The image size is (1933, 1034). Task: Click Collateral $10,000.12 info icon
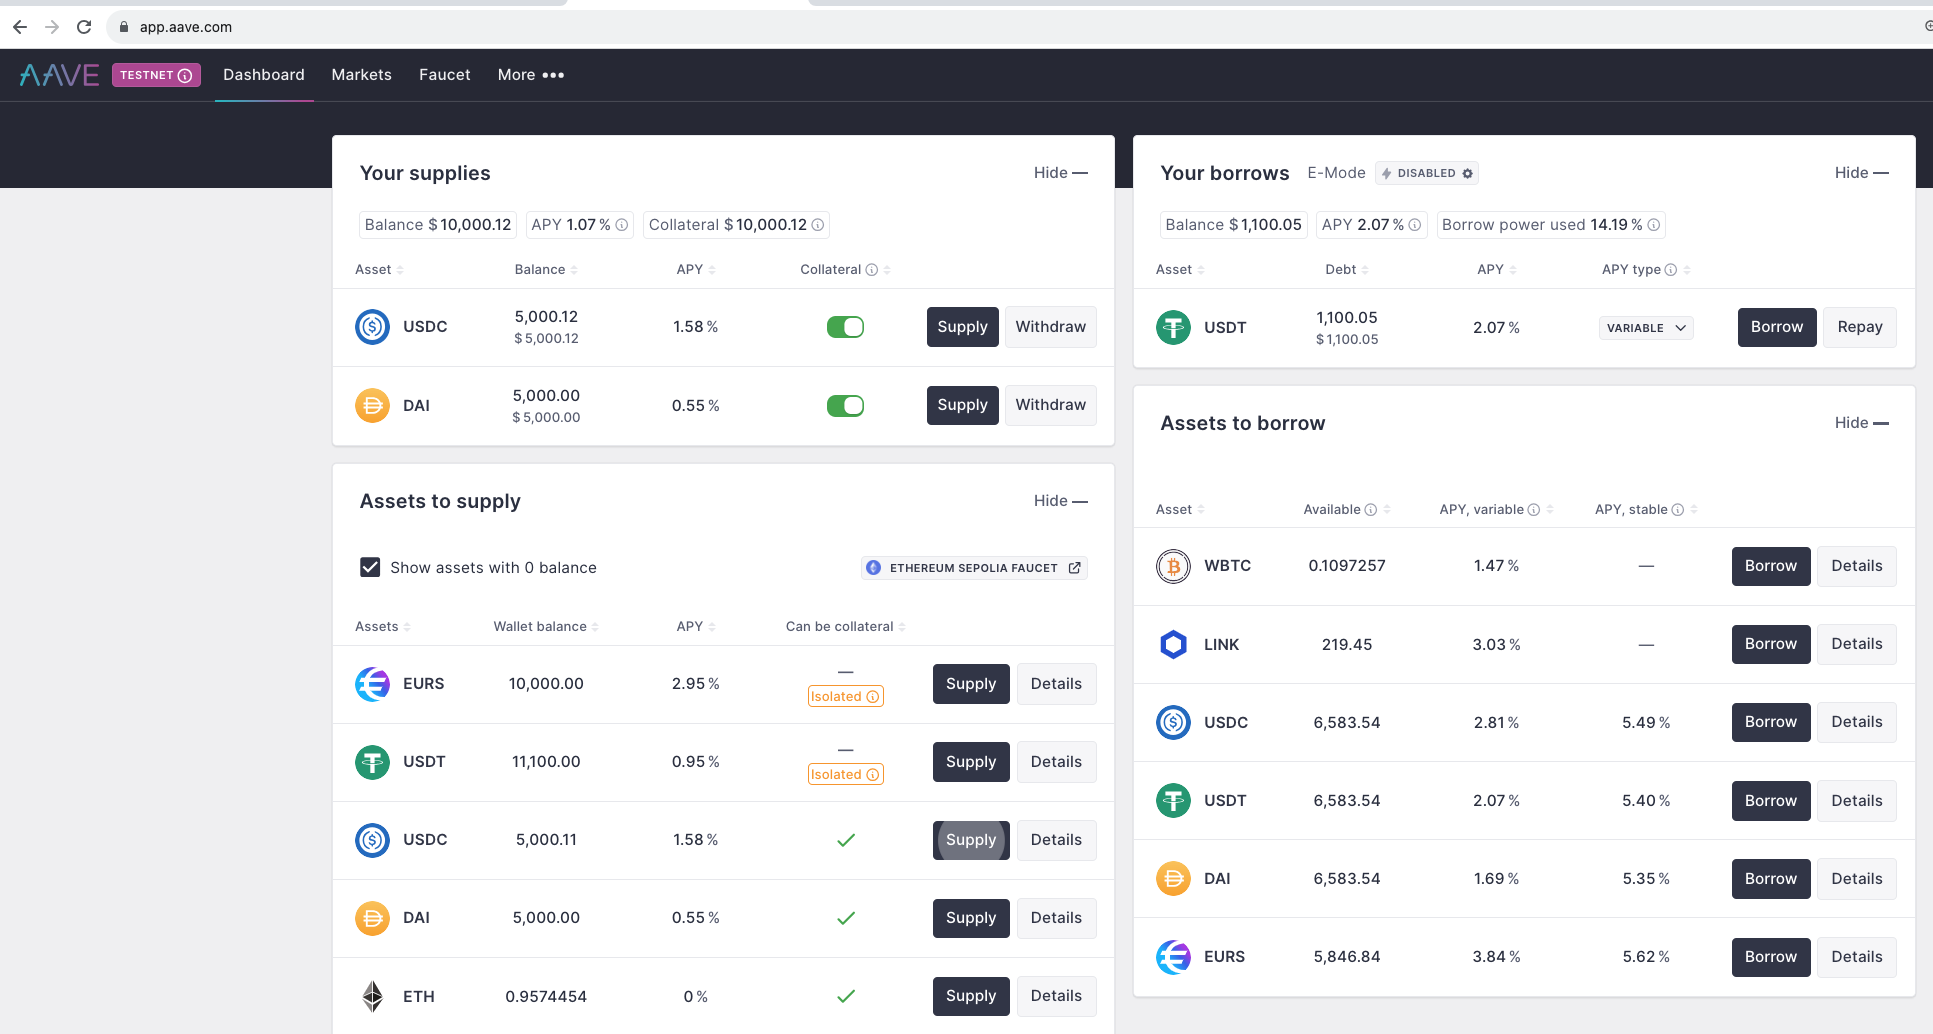(818, 225)
